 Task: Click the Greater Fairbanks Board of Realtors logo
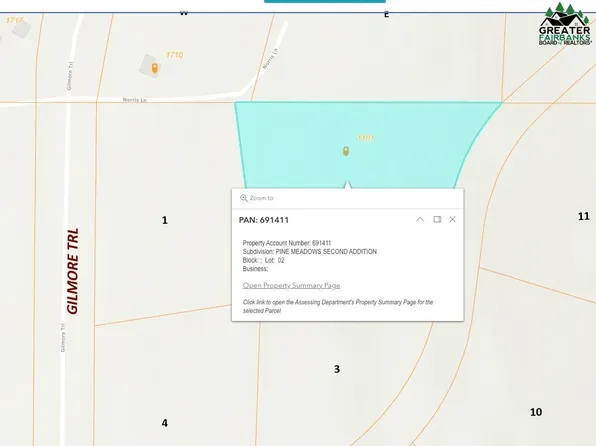click(565, 24)
